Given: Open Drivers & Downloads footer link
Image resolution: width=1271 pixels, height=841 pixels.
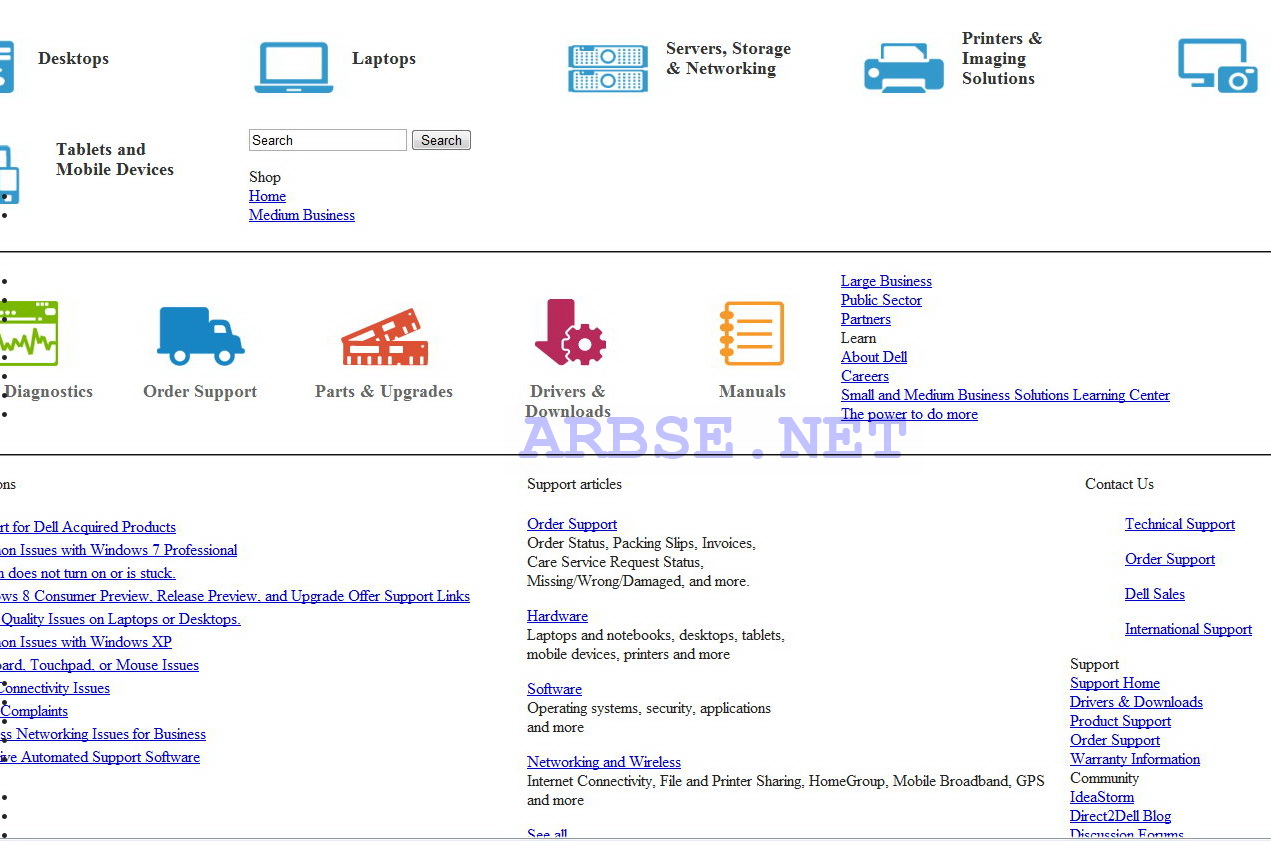Looking at the screenshot, I should coord(1136,702).
